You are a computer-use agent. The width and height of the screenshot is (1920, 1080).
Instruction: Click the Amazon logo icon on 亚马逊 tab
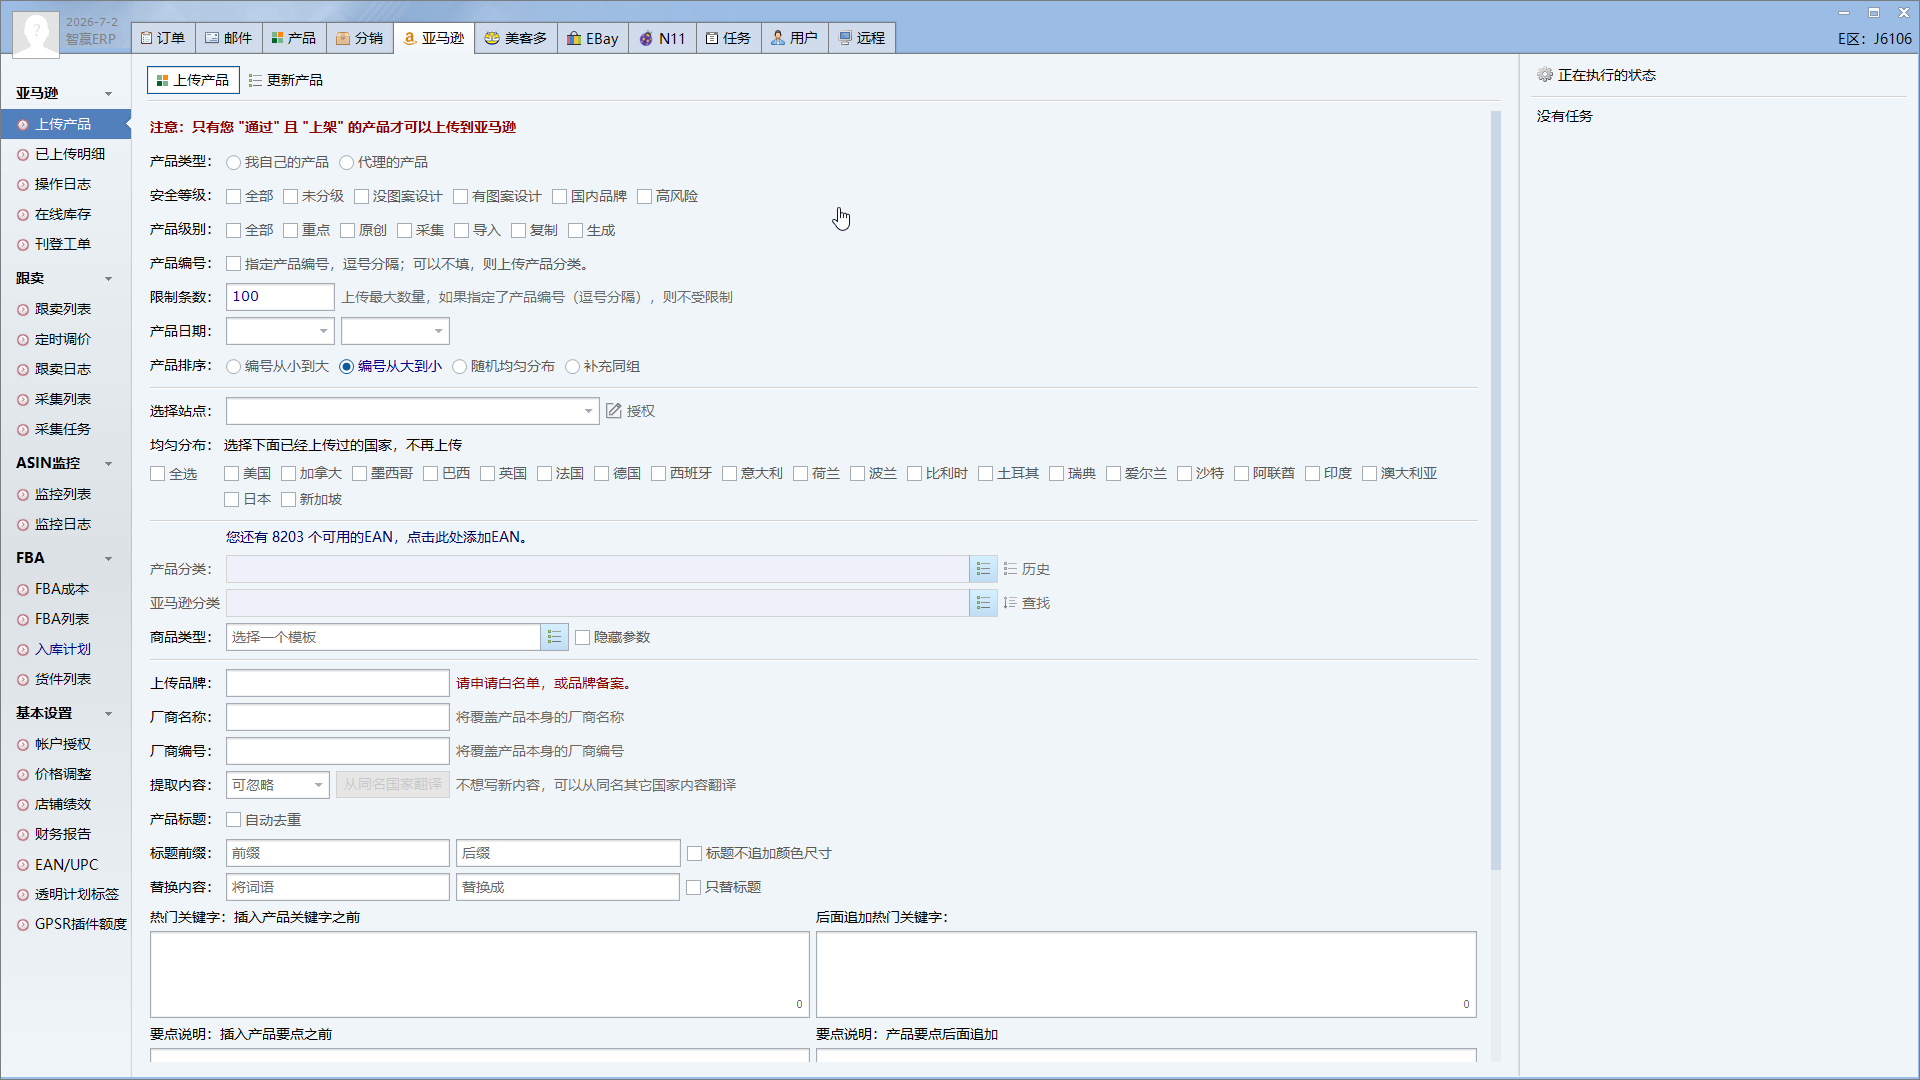click(x=409, y=38)
